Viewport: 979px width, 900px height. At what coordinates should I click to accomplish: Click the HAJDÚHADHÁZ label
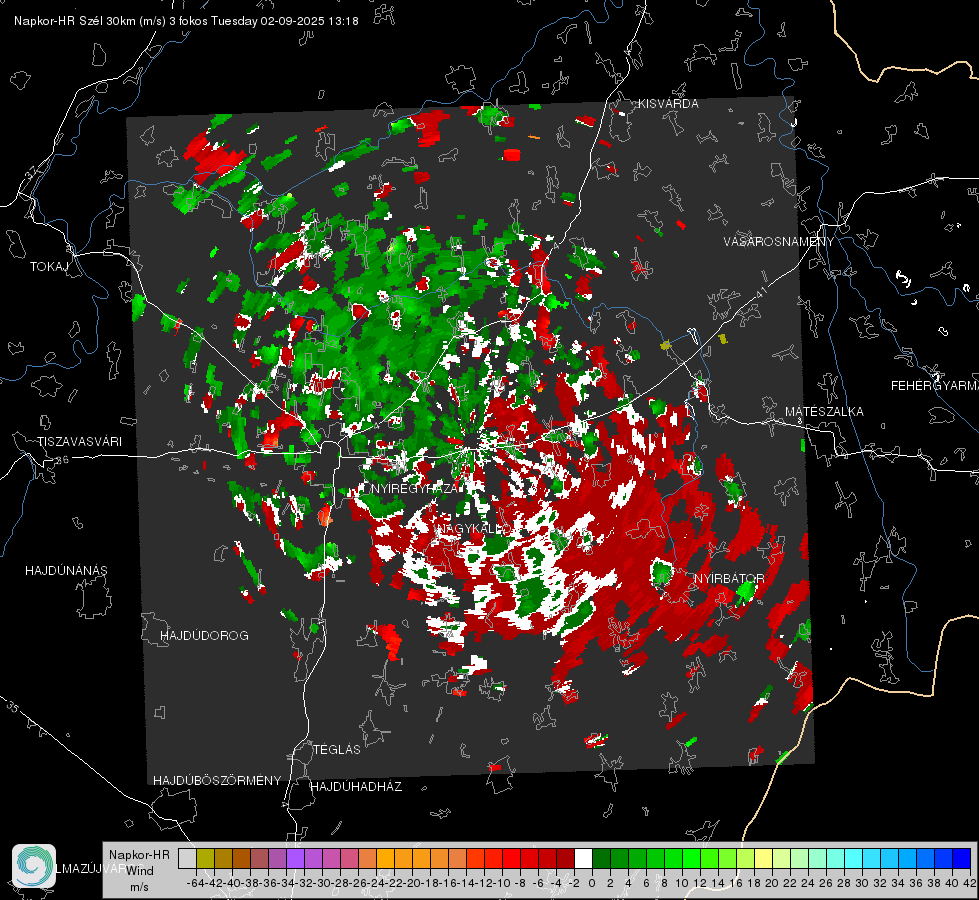[356, 787]
